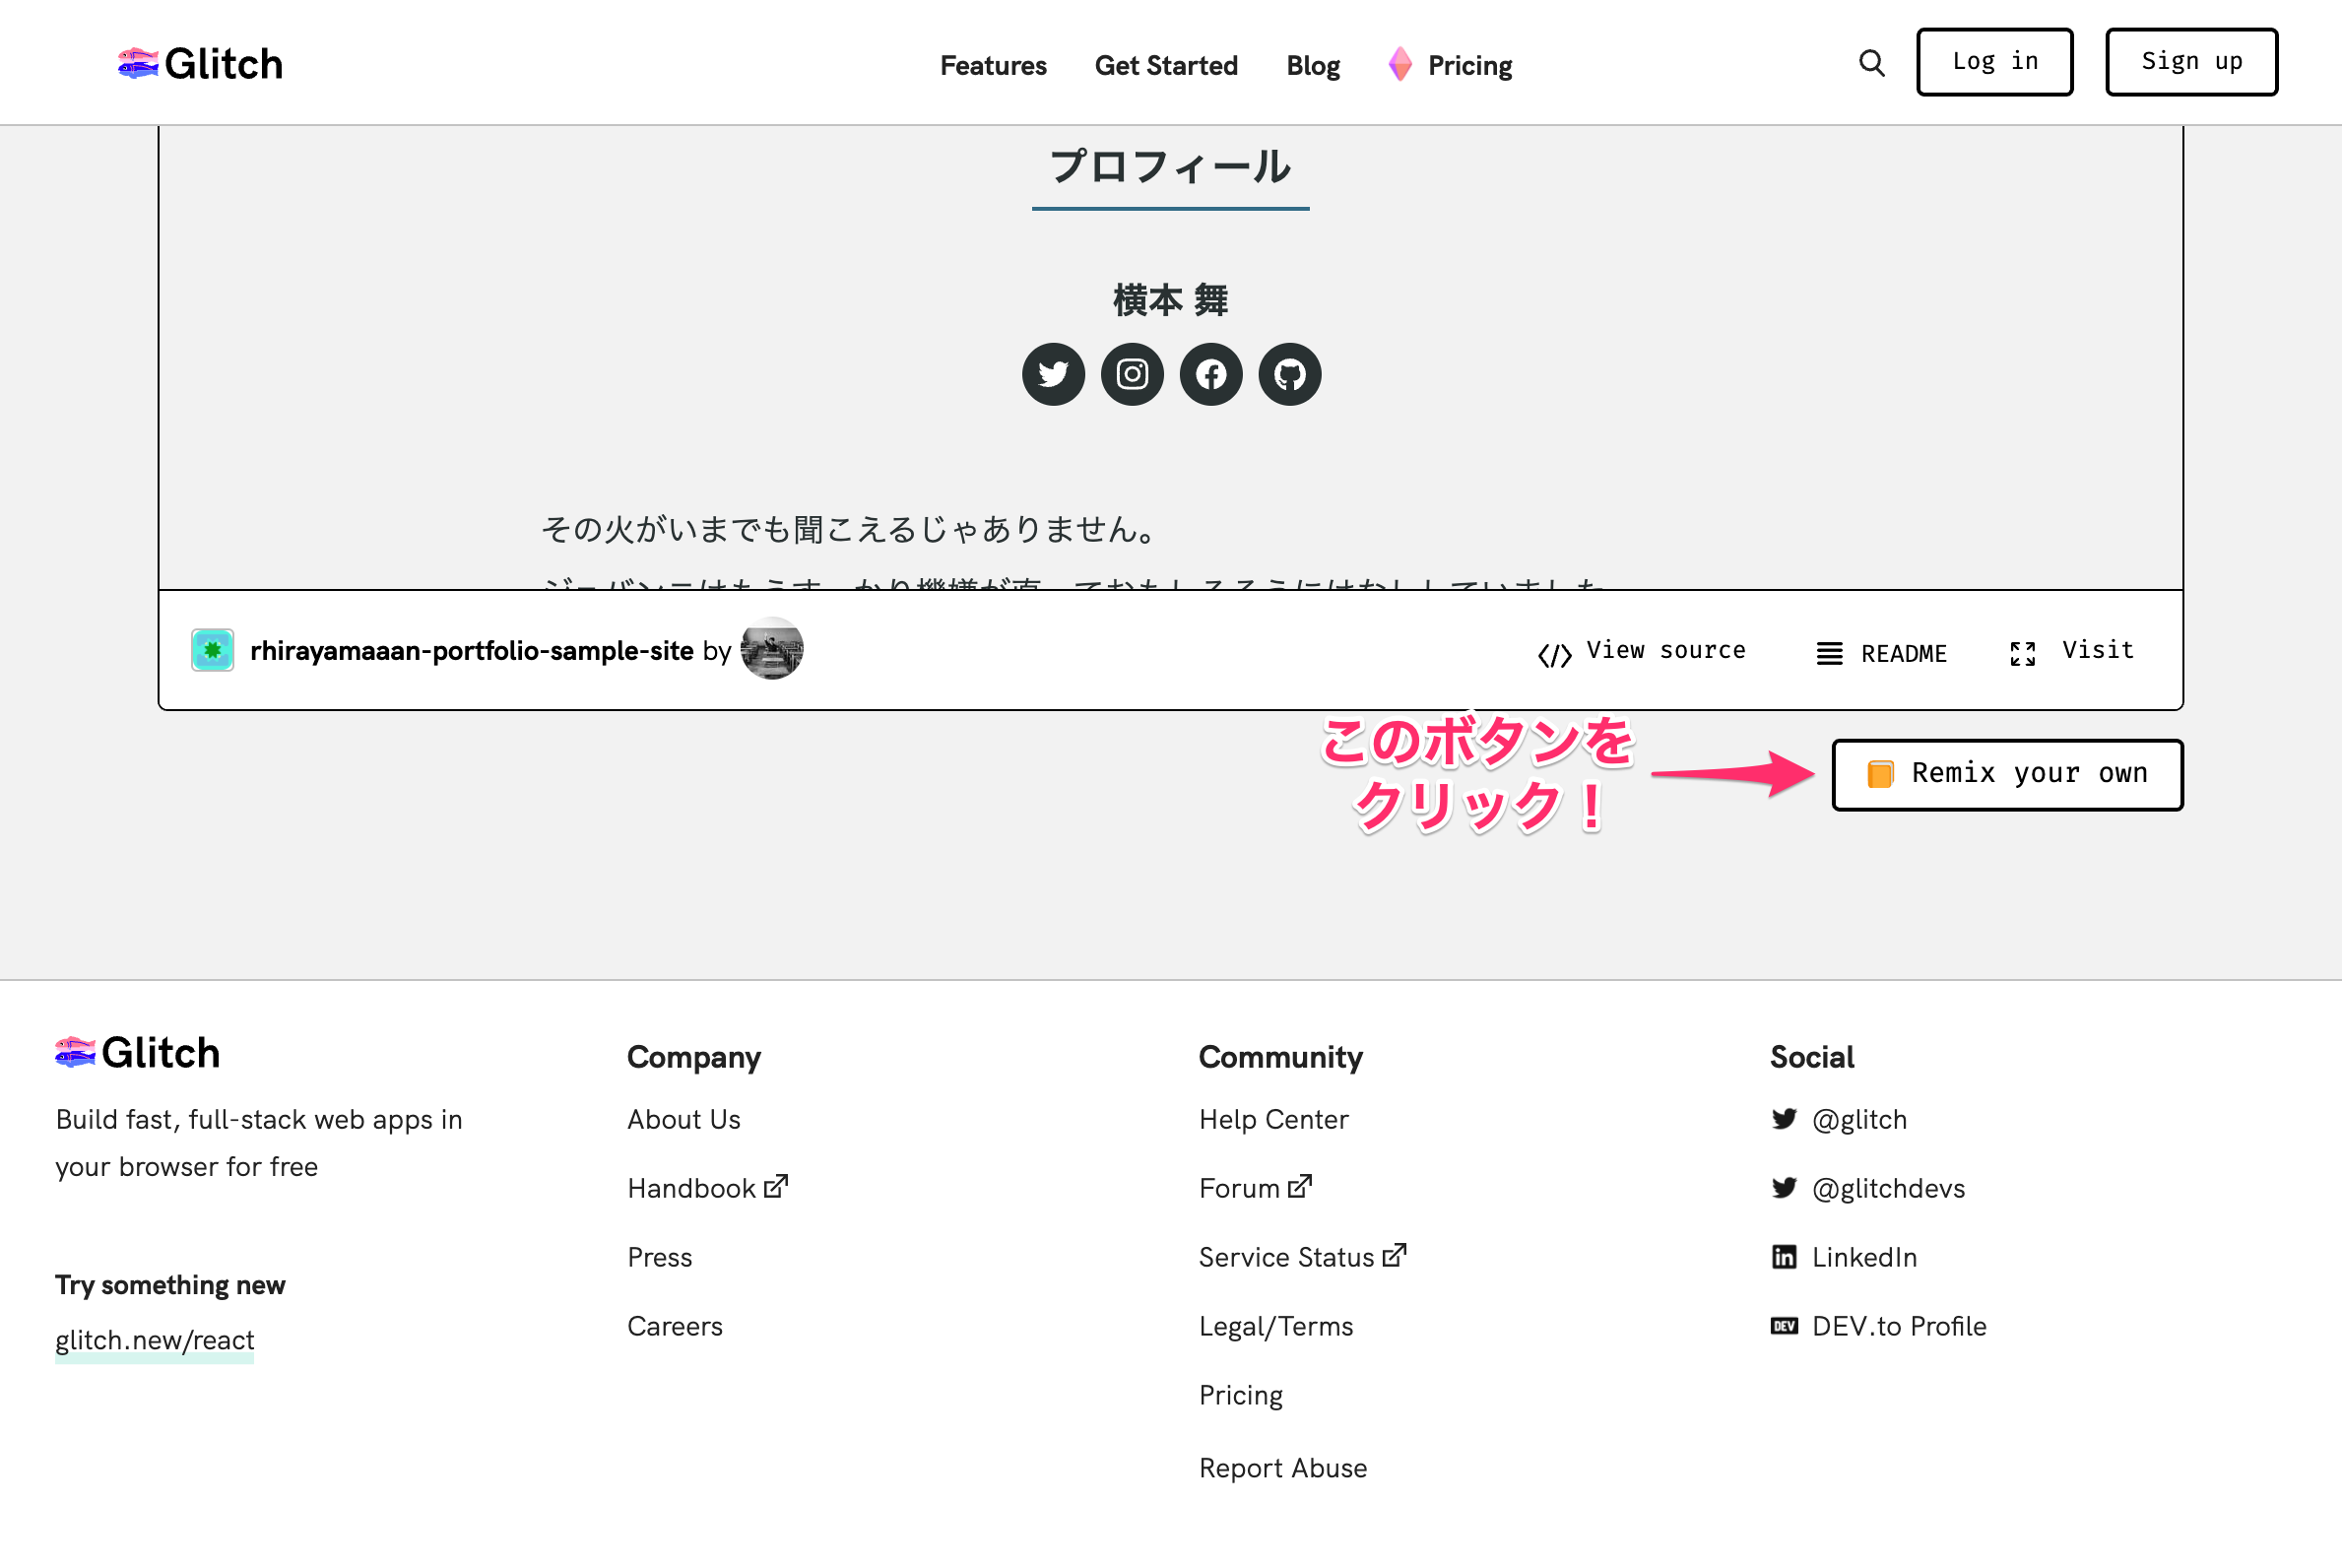Open the Features menu item
Screen dimensions: 2342x1568
[x=993, y=65]
